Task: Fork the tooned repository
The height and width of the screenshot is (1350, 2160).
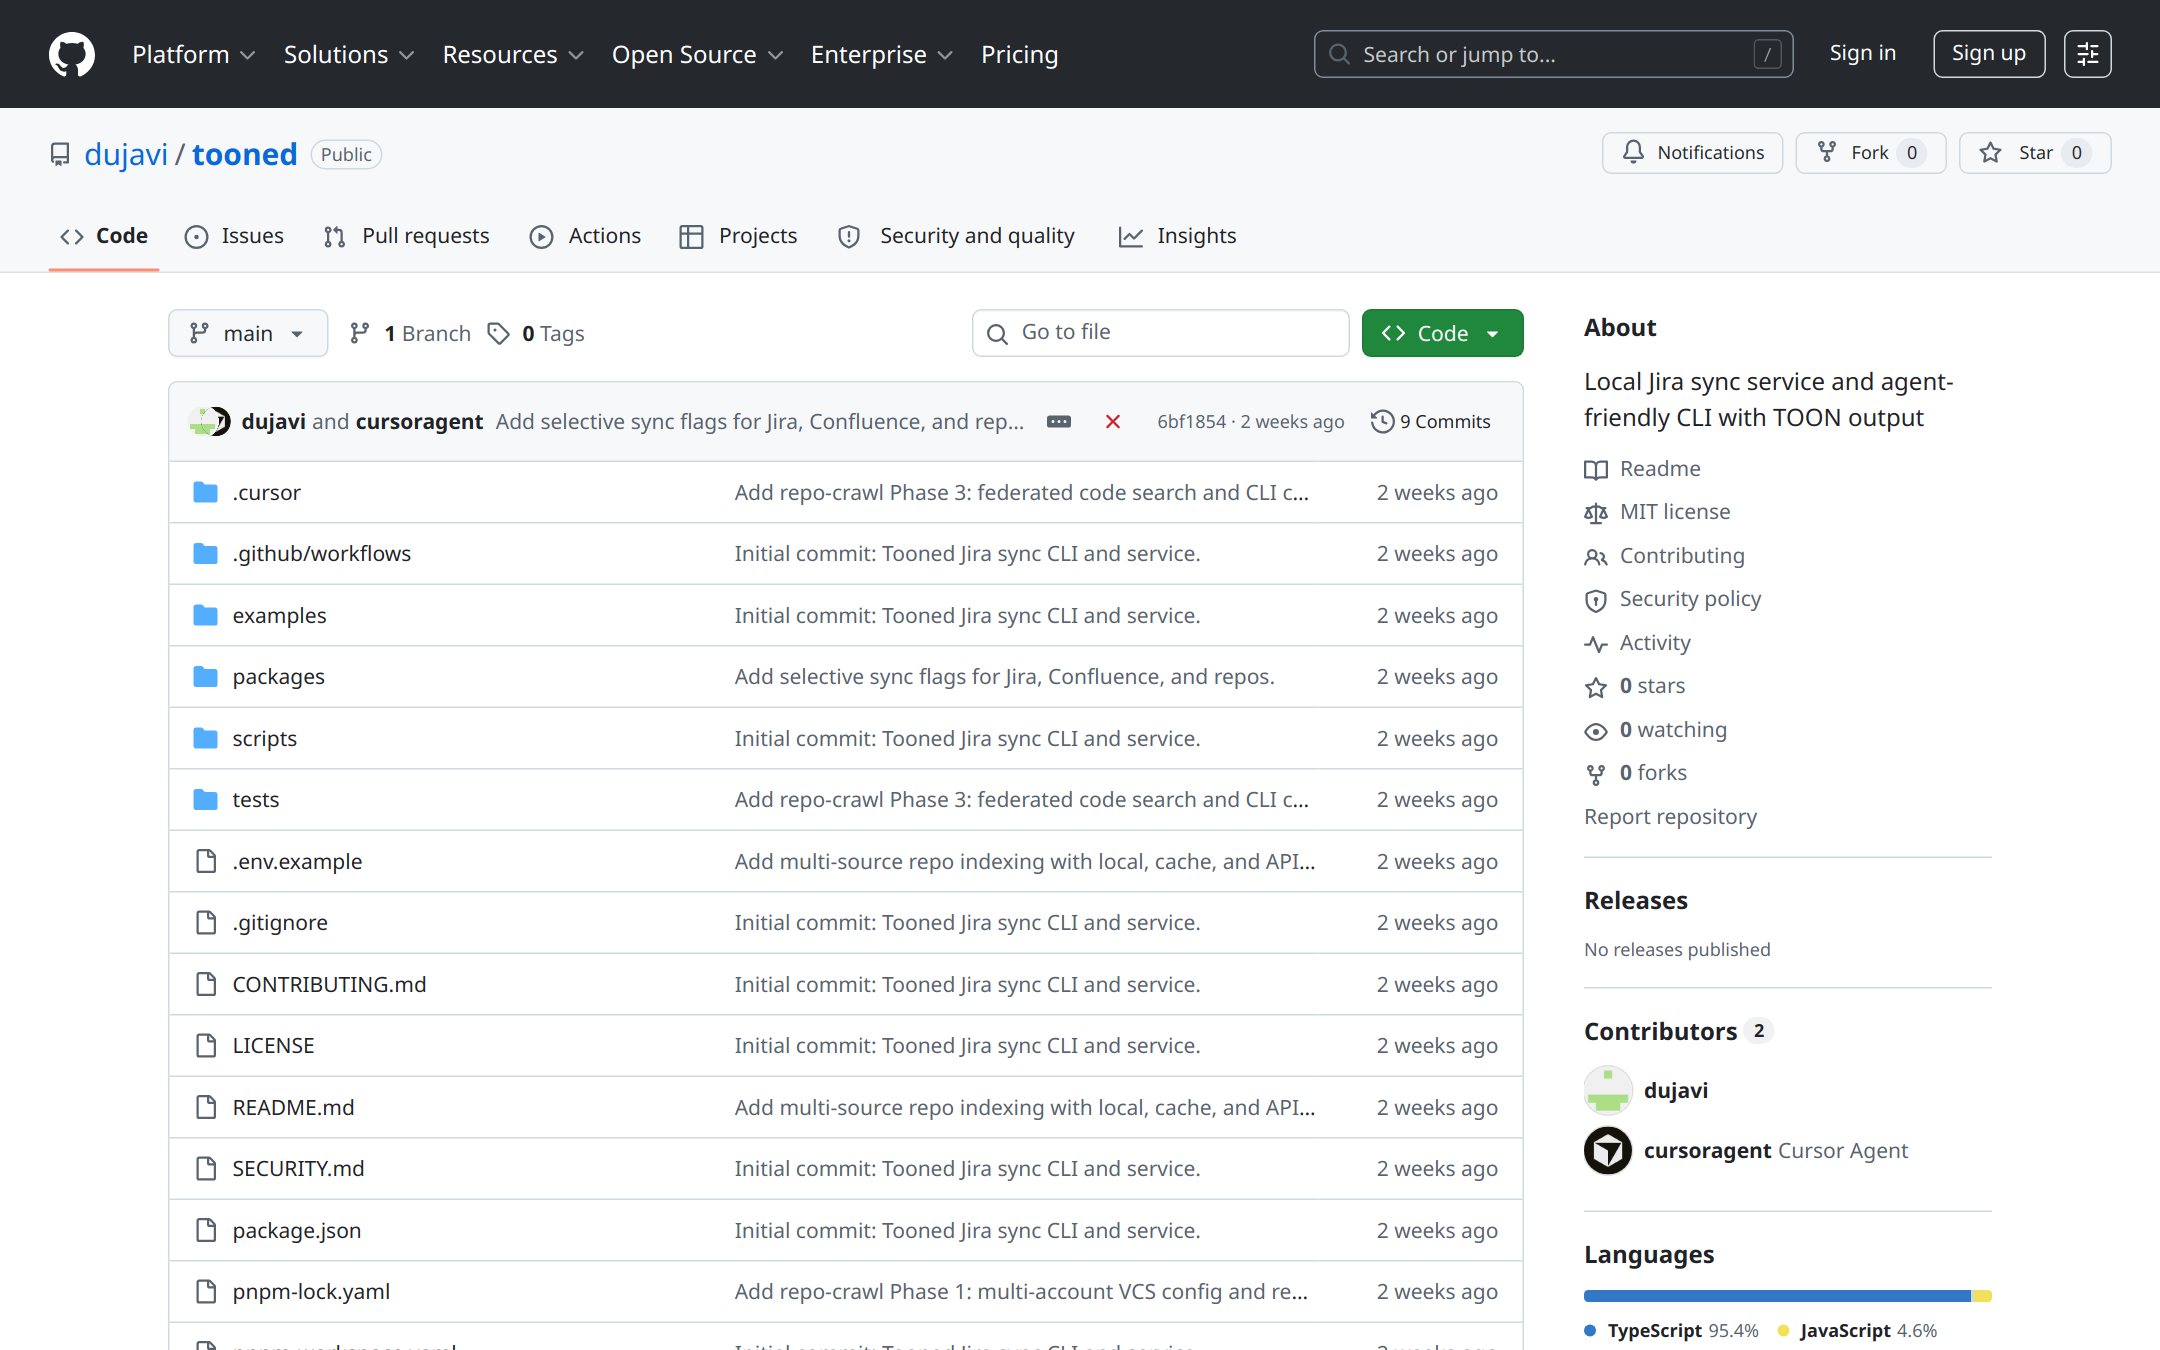Action: tap(1870, 153)
